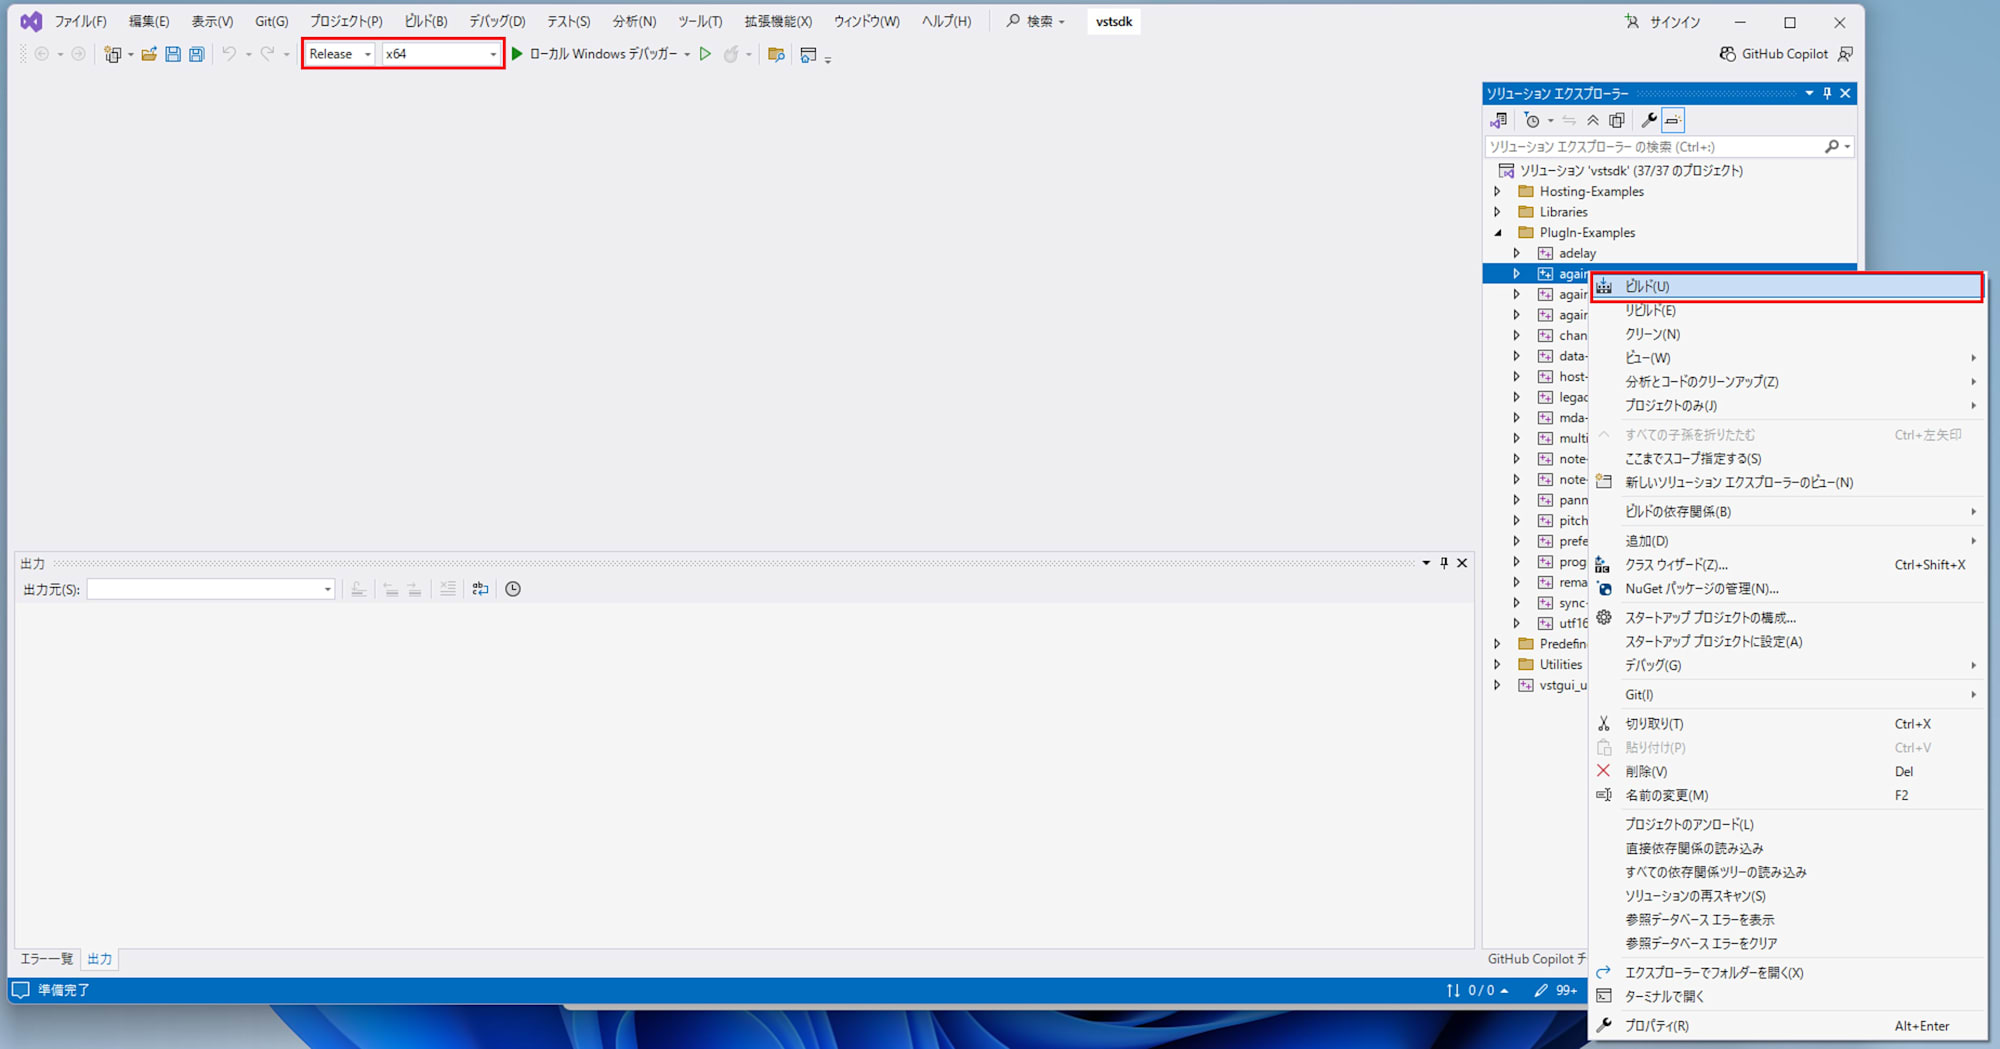Click the GitHub Copilot icon at top right
This screenshot has width=2000, height=1049.
(x=1727, y=54)
